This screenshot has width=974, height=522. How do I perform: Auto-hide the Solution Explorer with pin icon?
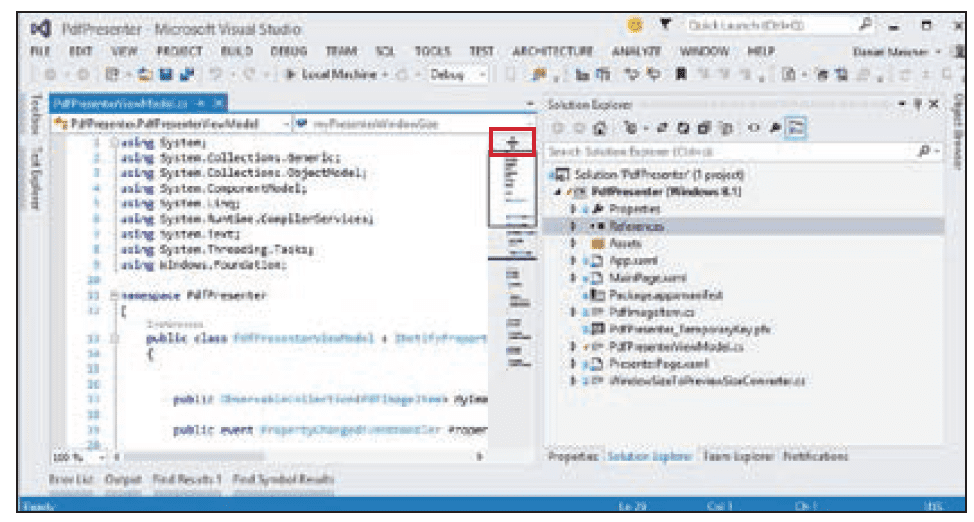[917, 104]
